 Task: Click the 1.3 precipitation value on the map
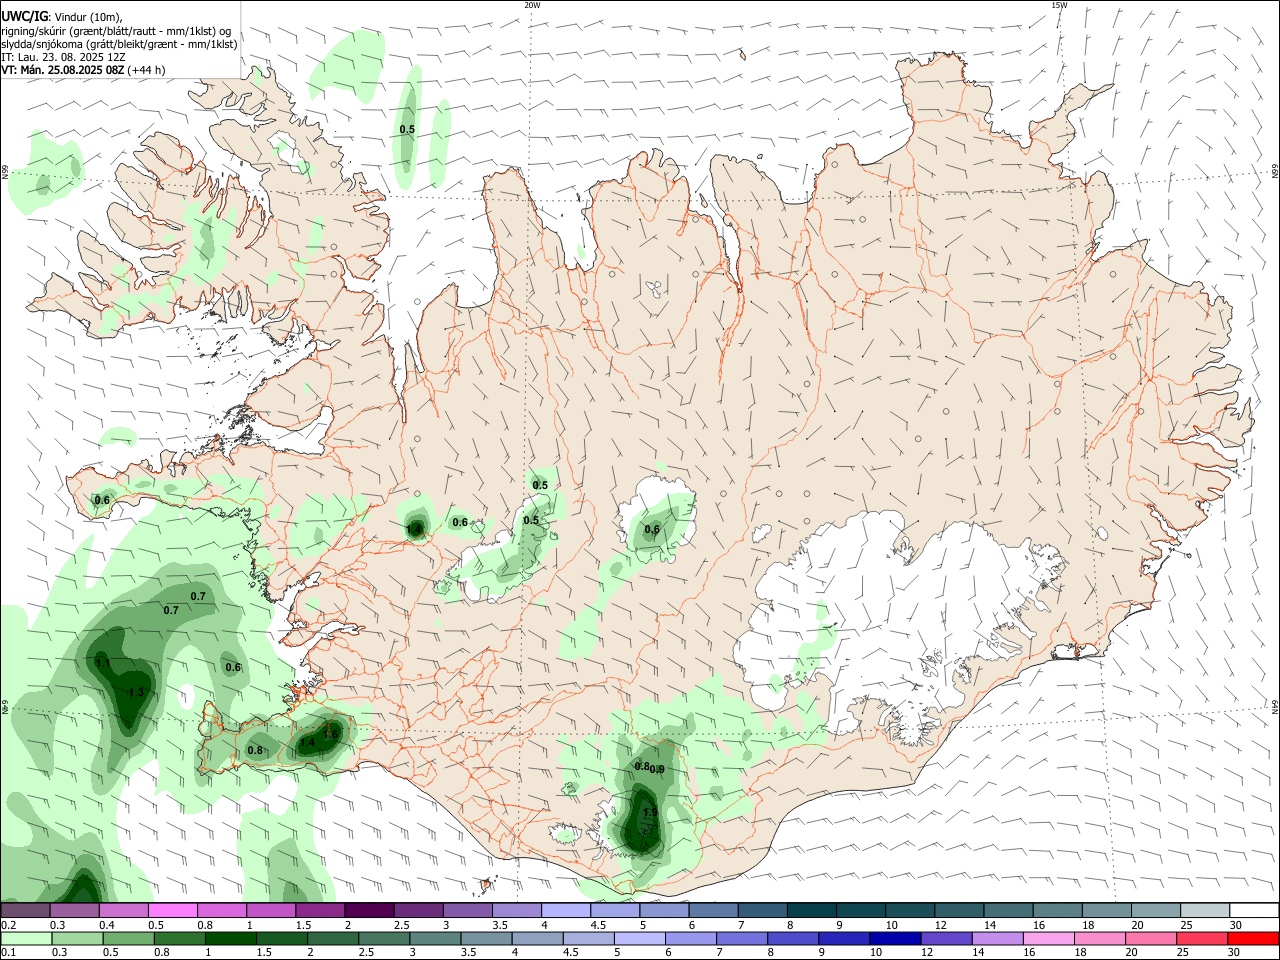(x=137, y=692)
